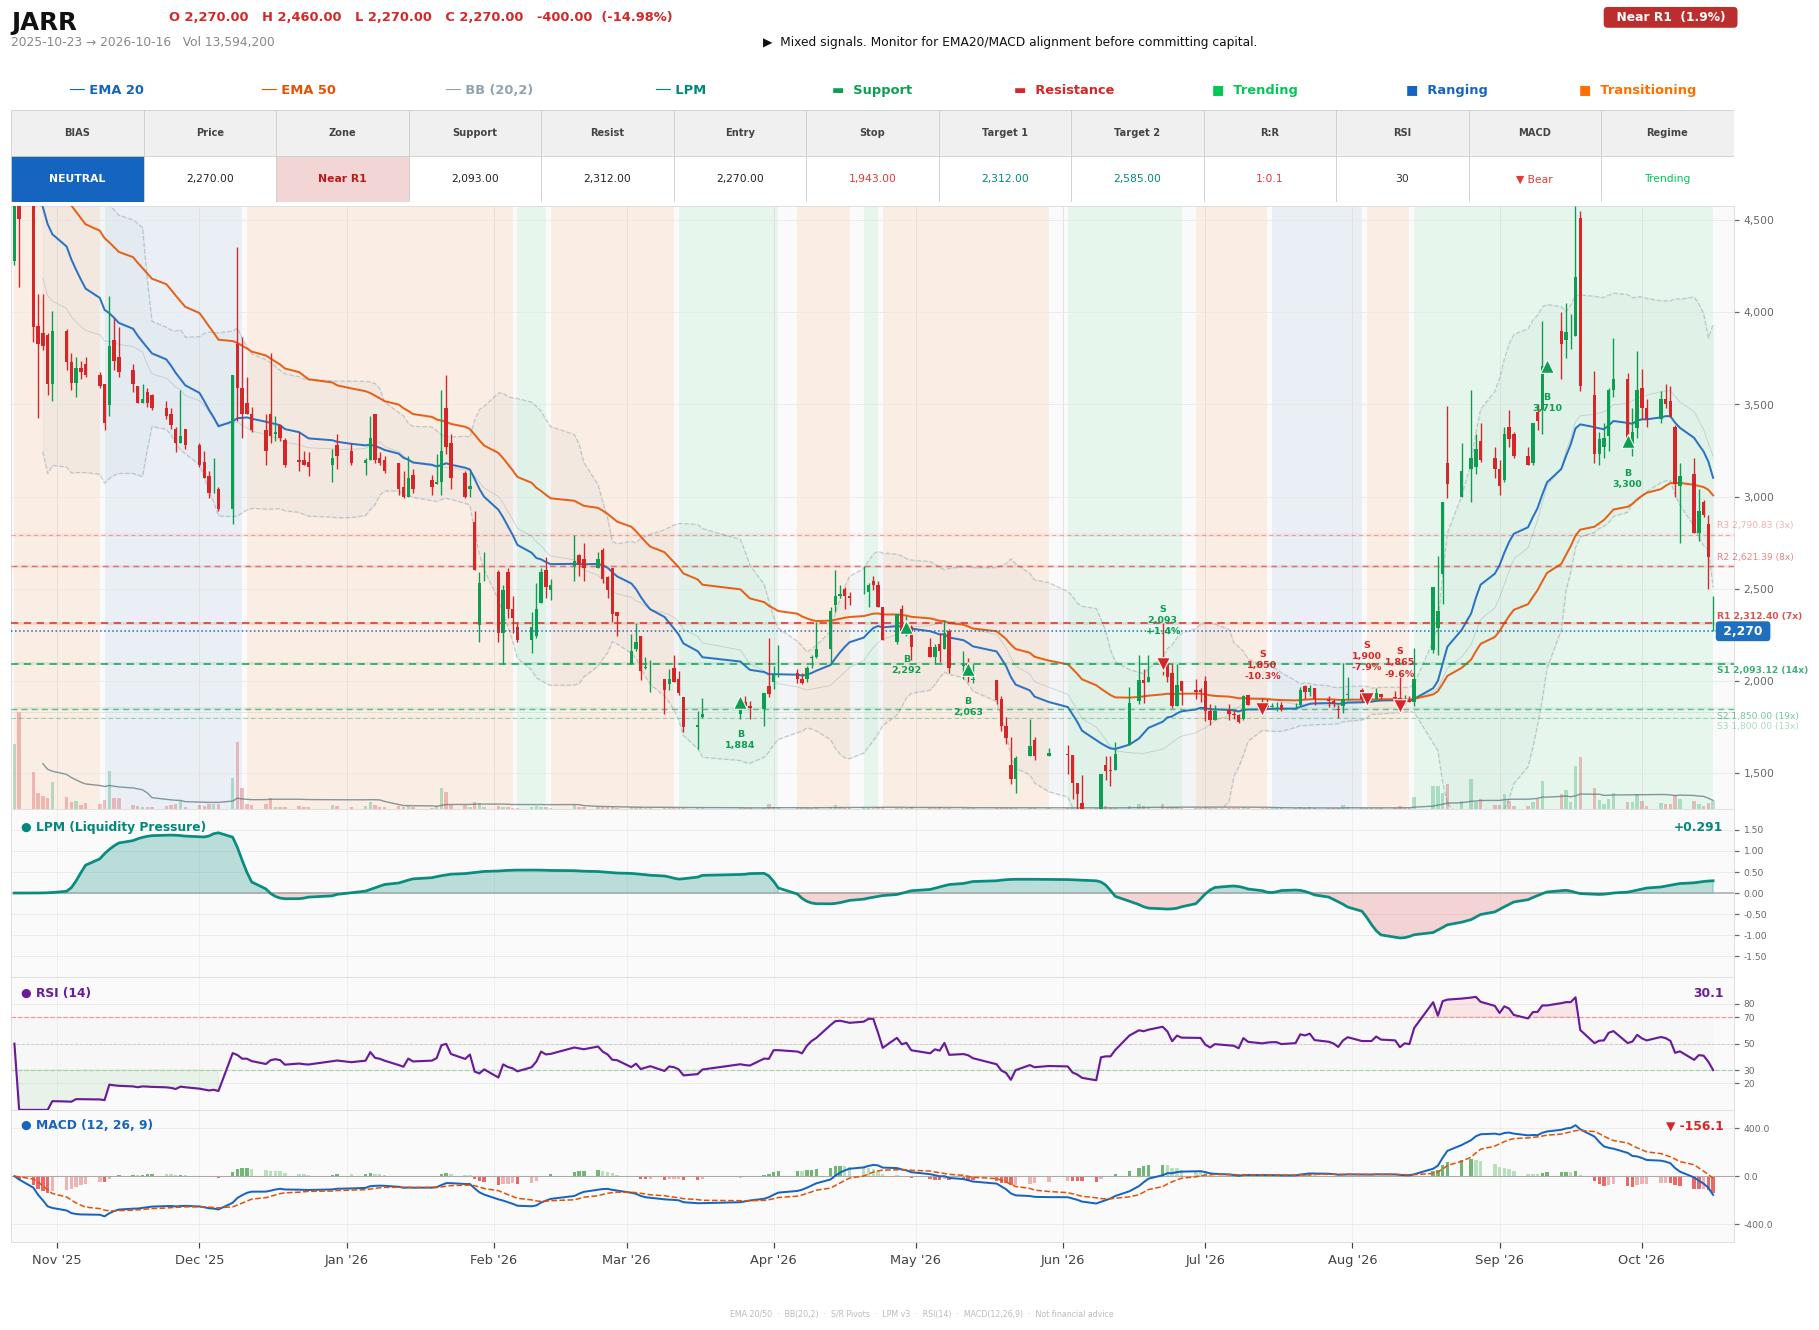Click the Target 2 value 2,585.00
Image resolution: width=1819 pixels, height=1330 pixels.
click(1137, 179)
